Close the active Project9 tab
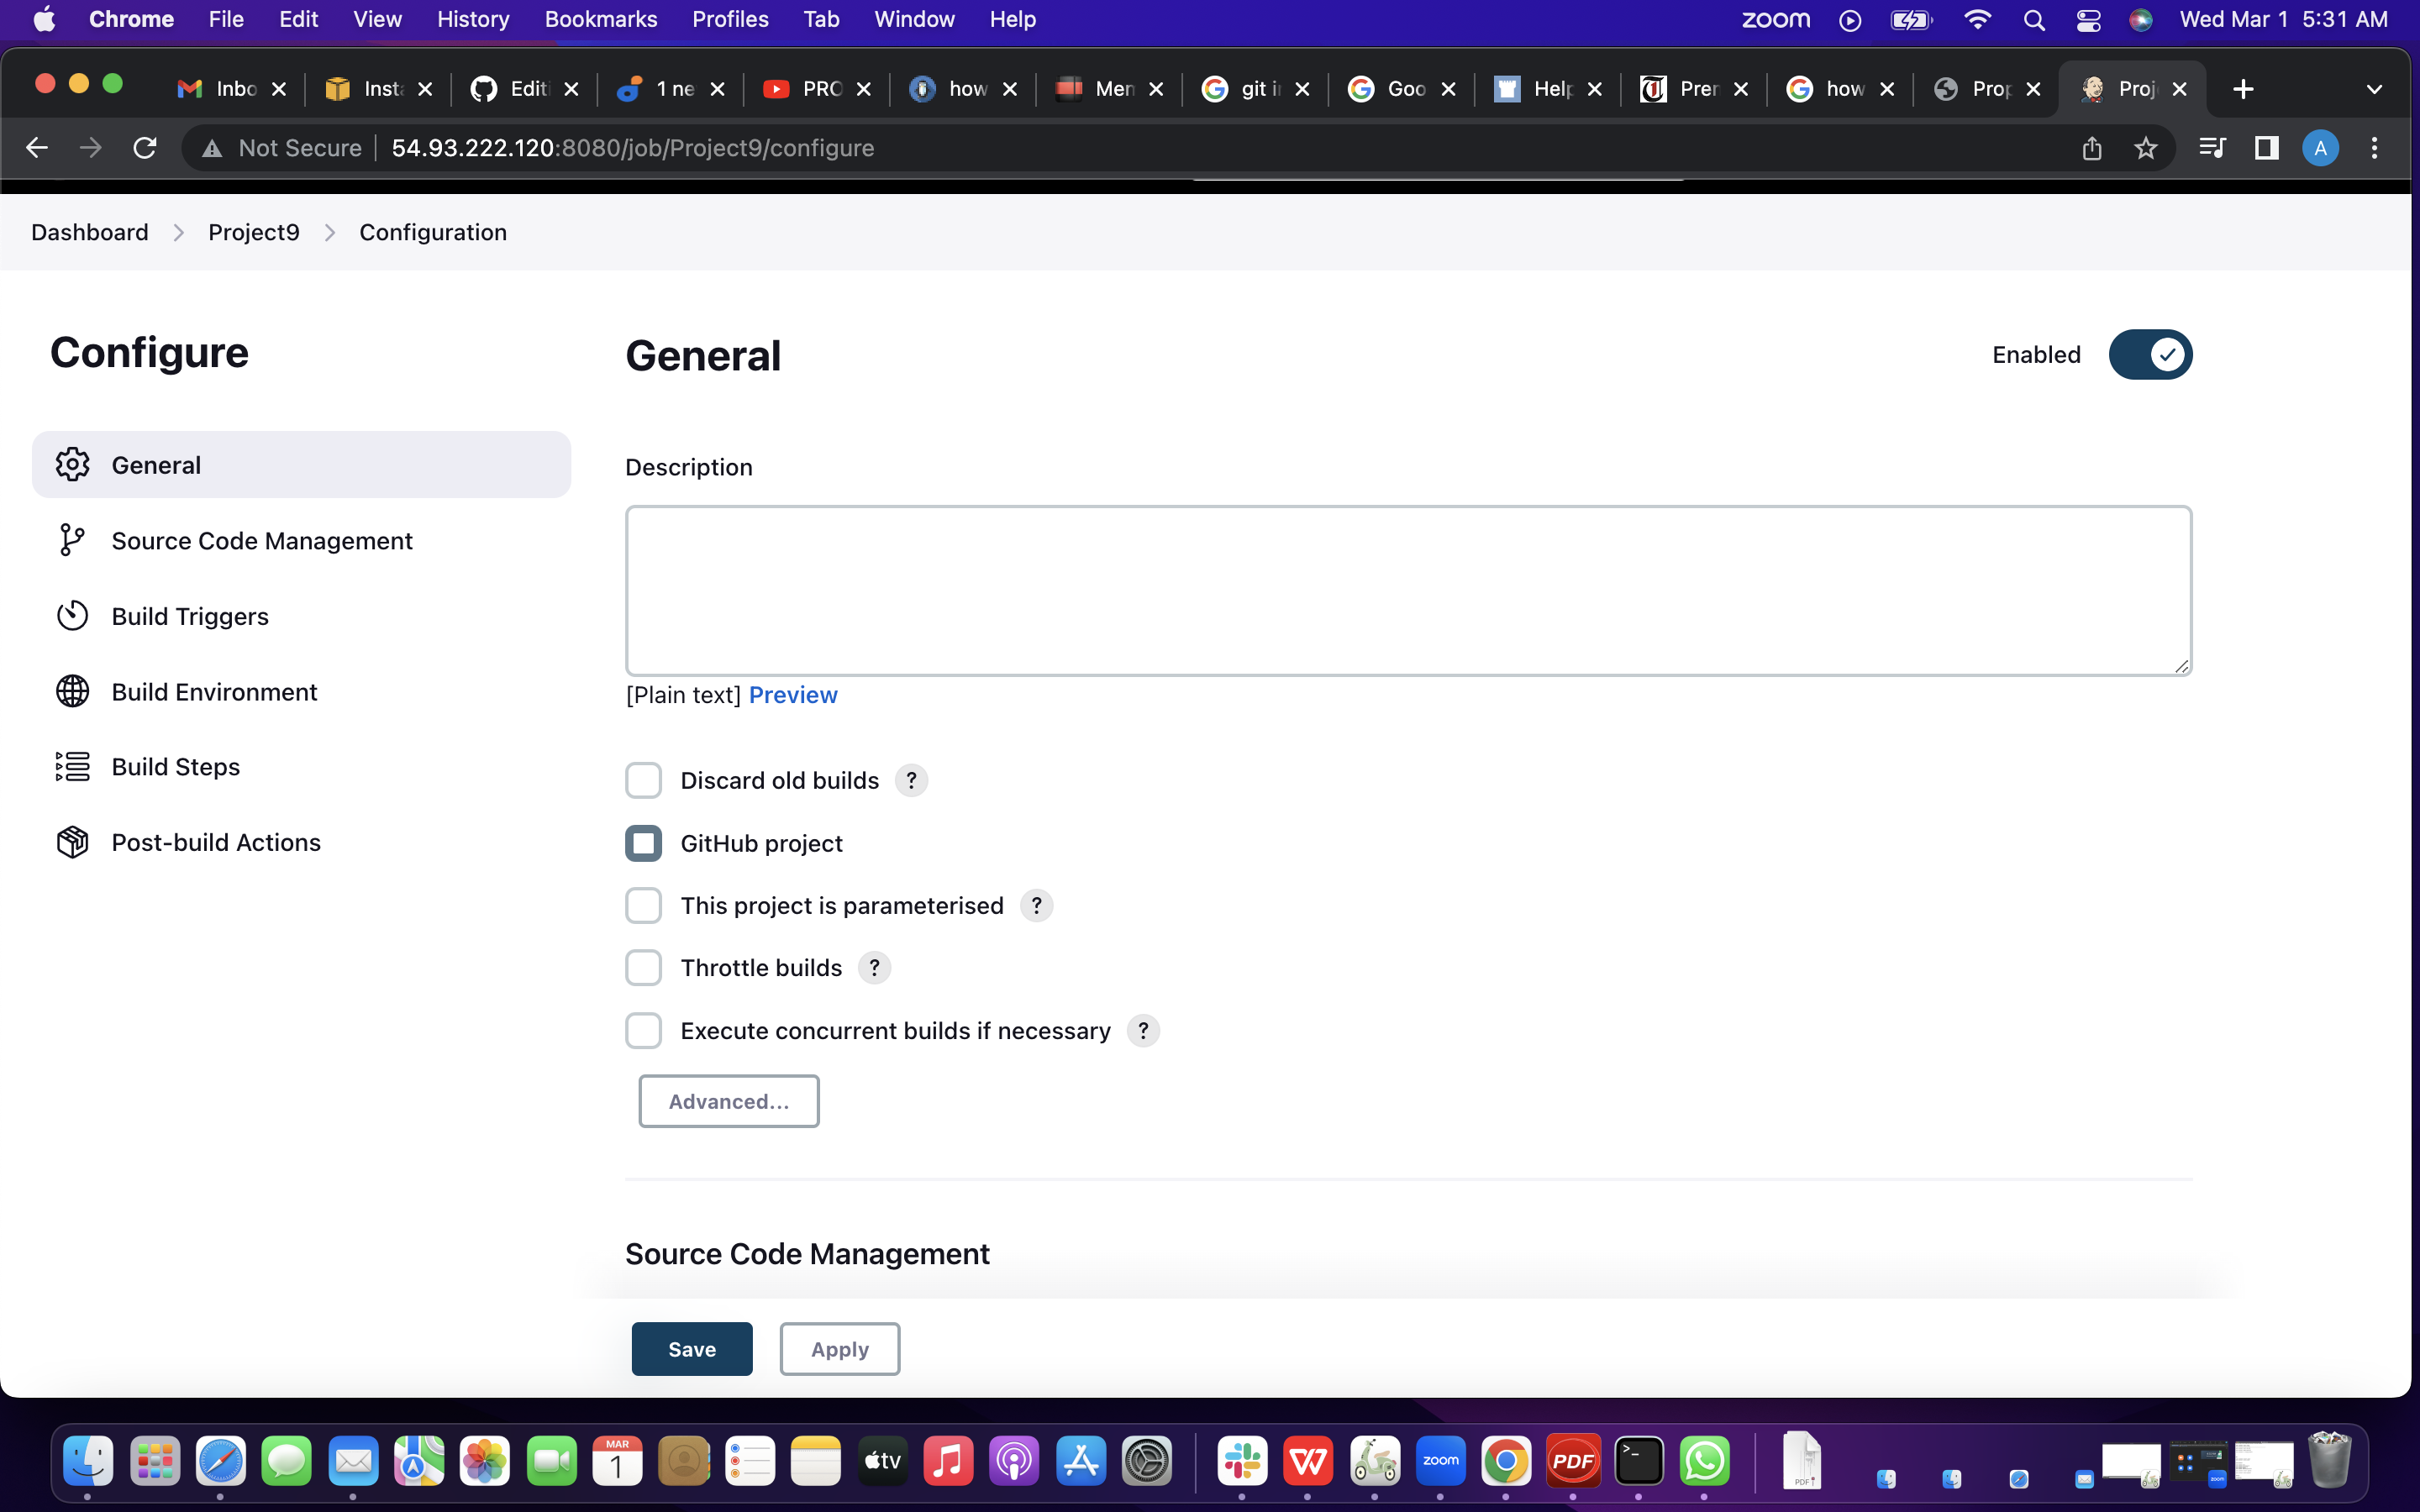Image resolution: width=2420 pixels, height=1512 pixels. (2180, 89)
